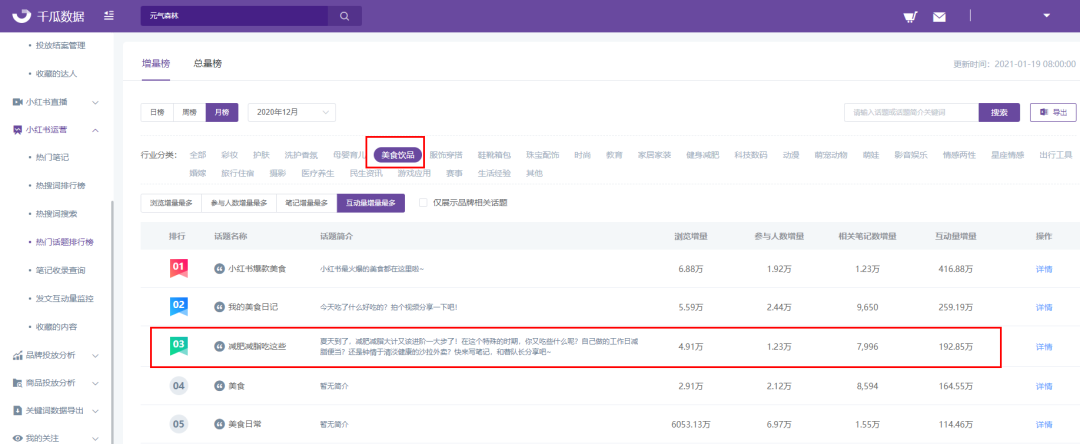Sort by 笔记增量最多
The width and height of the screenshot is (1080, 444).
(x=307, y=203)
